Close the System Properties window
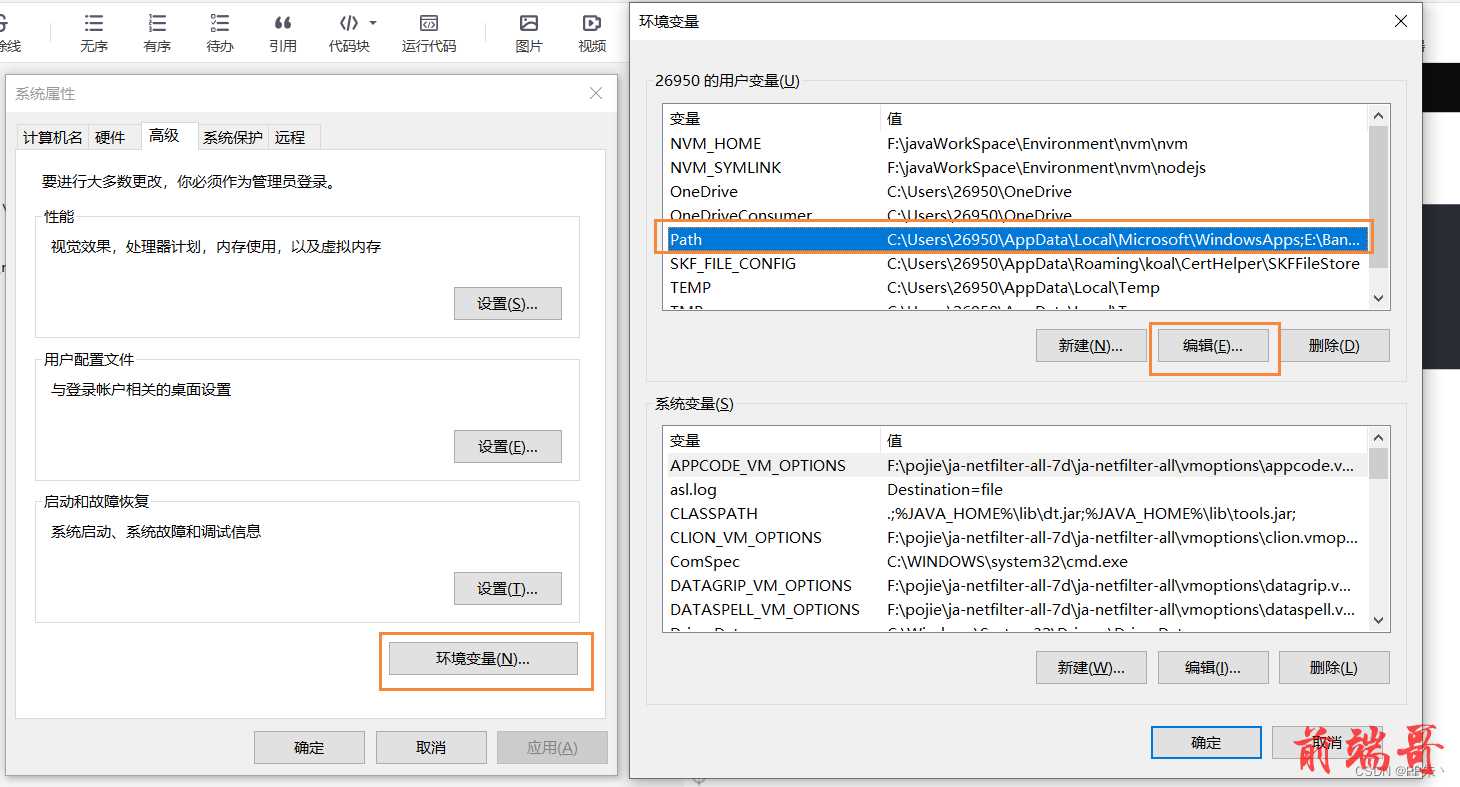1460x787 pixels. point(596,93)
